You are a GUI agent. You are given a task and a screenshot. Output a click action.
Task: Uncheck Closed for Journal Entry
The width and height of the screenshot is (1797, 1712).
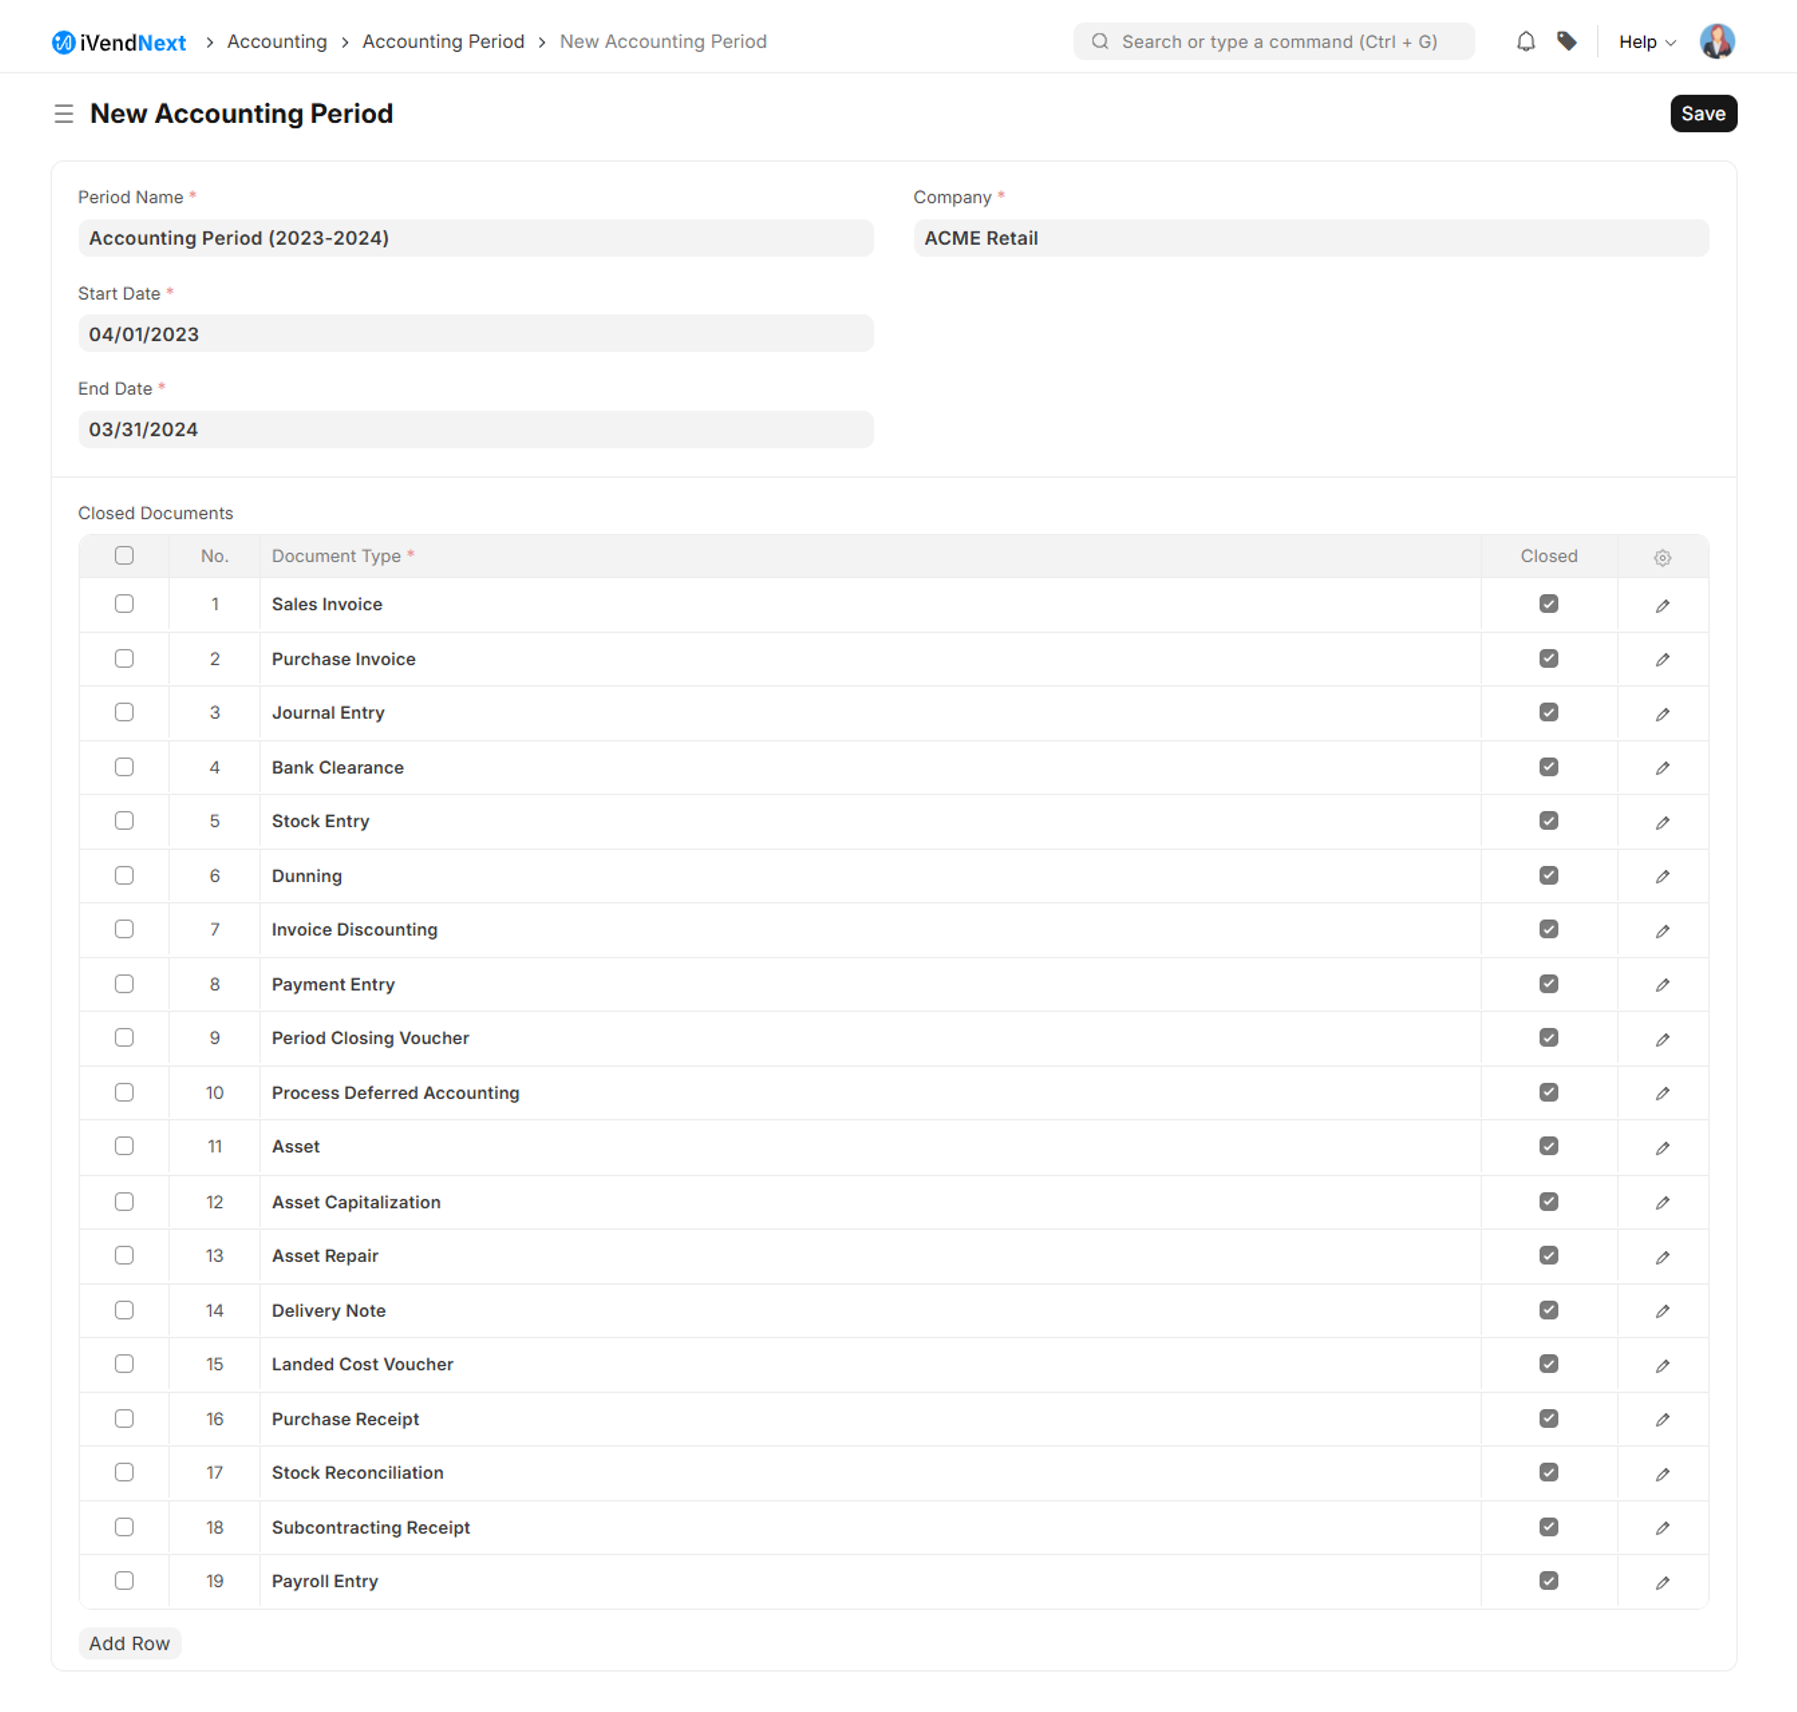coord(1548,712)
